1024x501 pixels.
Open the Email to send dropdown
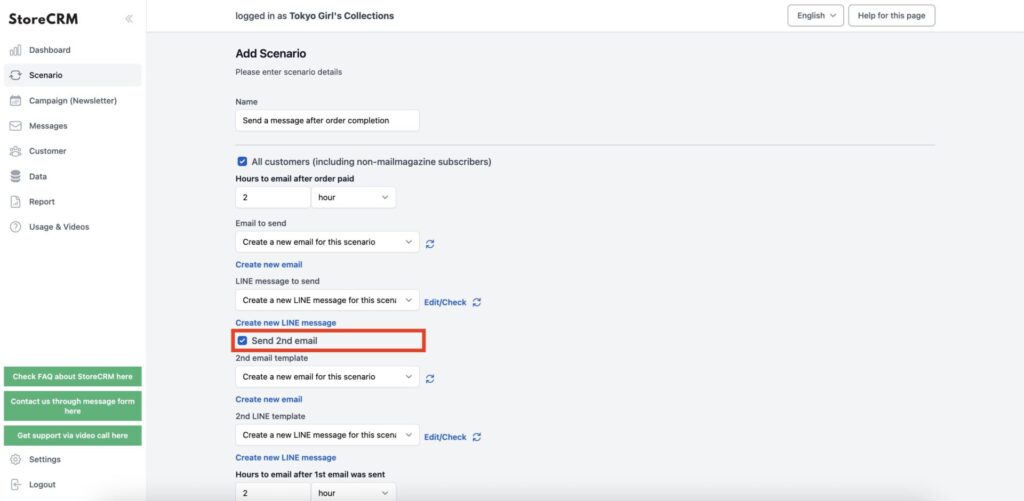click(x=327, y=242)
